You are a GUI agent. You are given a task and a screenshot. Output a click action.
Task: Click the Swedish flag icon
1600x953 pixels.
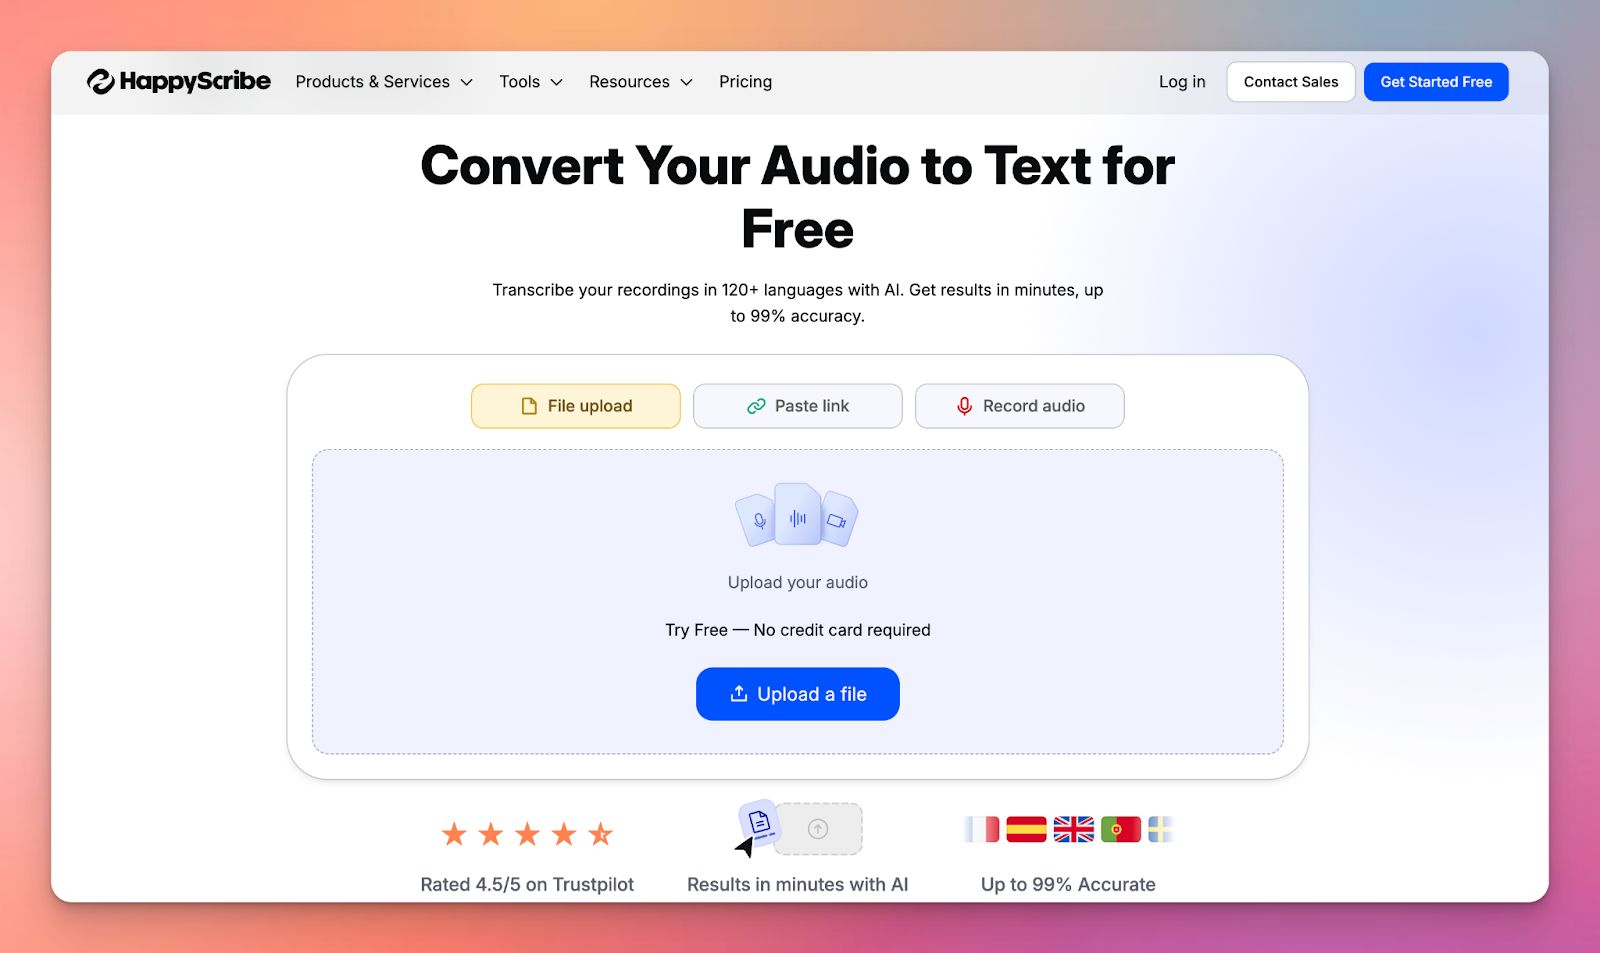point(1162,829)
